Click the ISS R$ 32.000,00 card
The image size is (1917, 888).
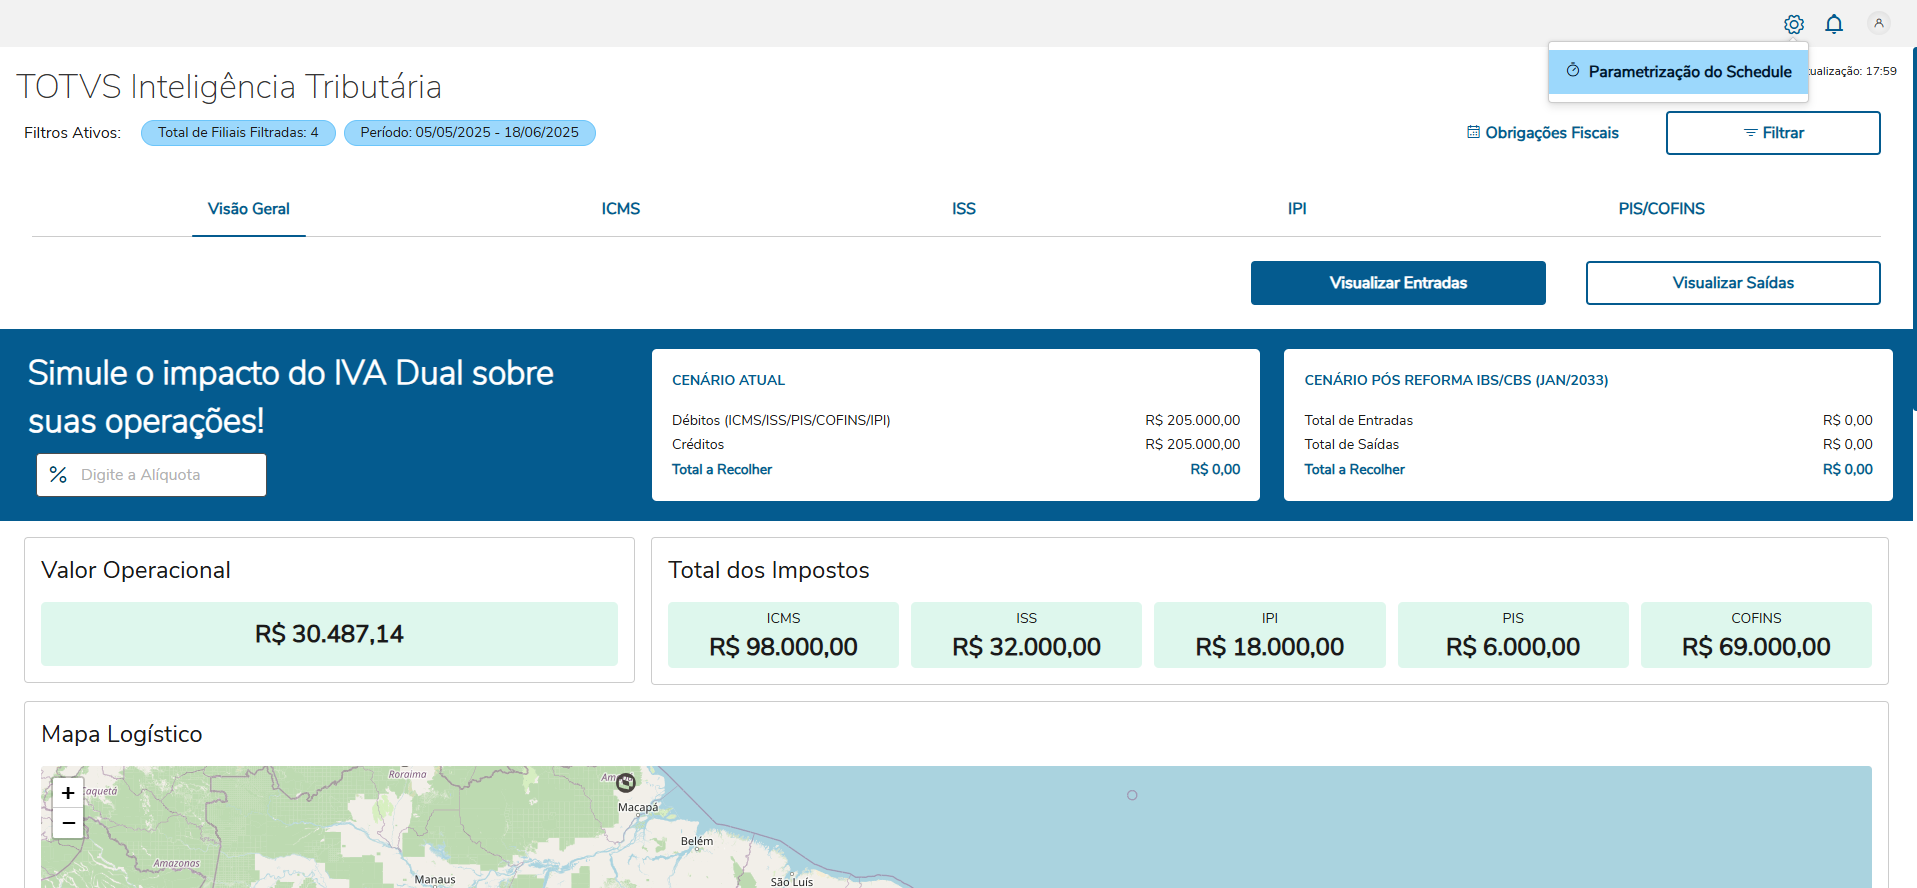pos(1026,635)
